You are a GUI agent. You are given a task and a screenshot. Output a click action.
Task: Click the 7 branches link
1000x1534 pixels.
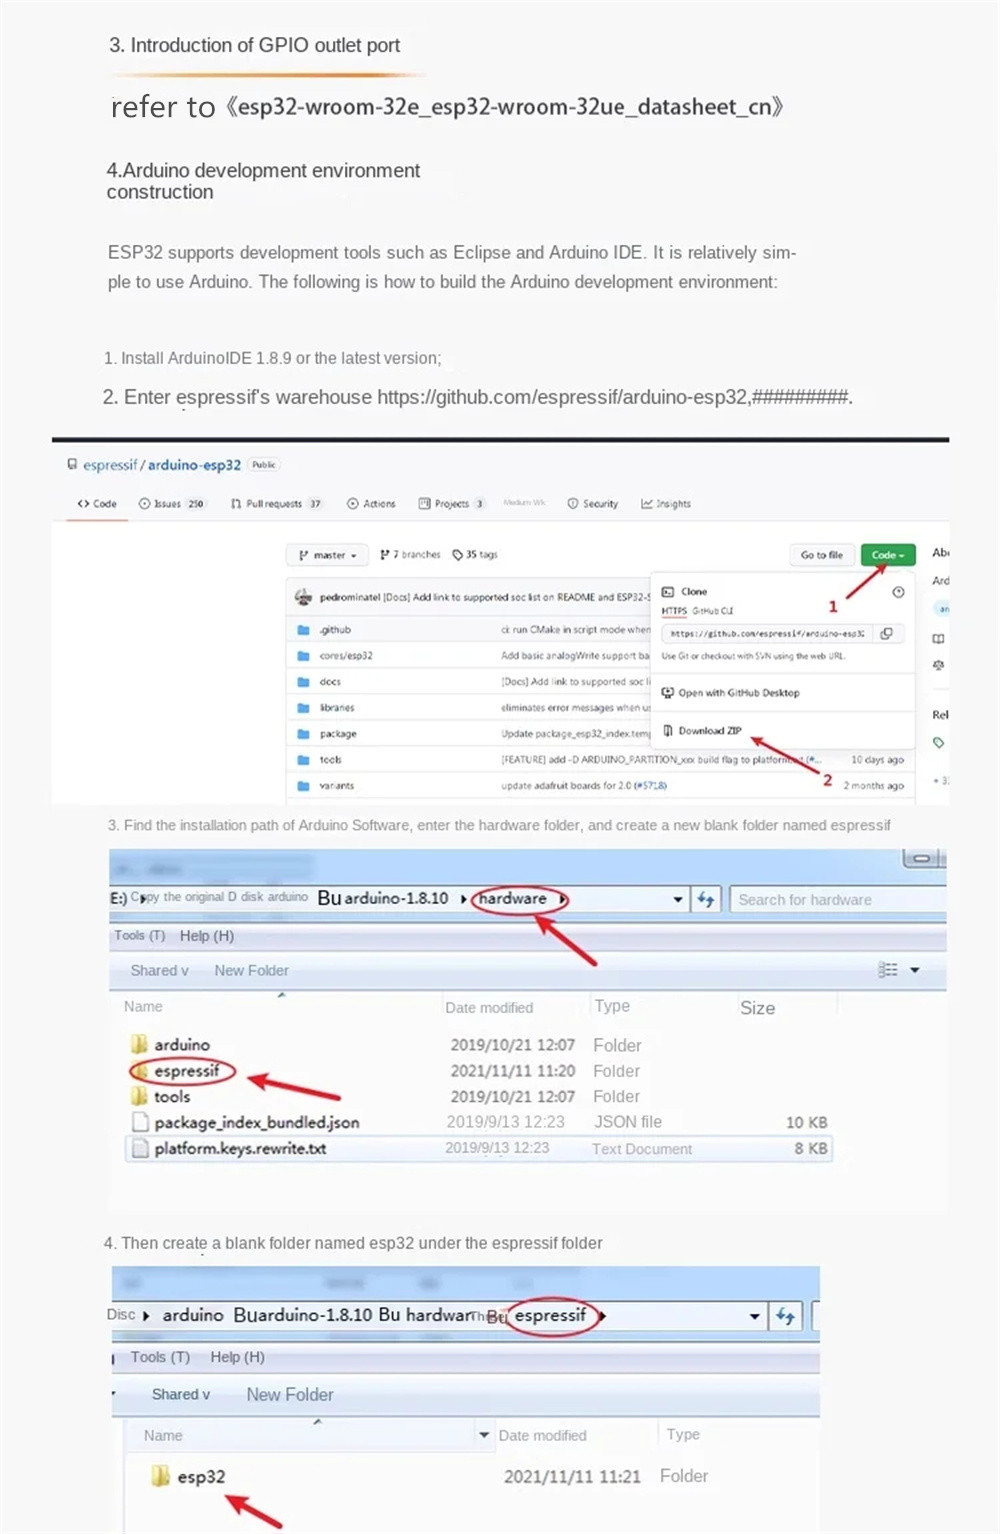coord(410,555)
